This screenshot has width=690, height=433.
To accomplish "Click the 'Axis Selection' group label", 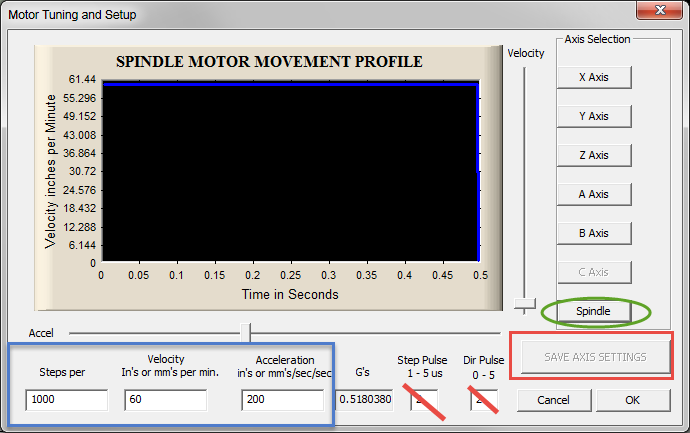I will click(597, 40).
